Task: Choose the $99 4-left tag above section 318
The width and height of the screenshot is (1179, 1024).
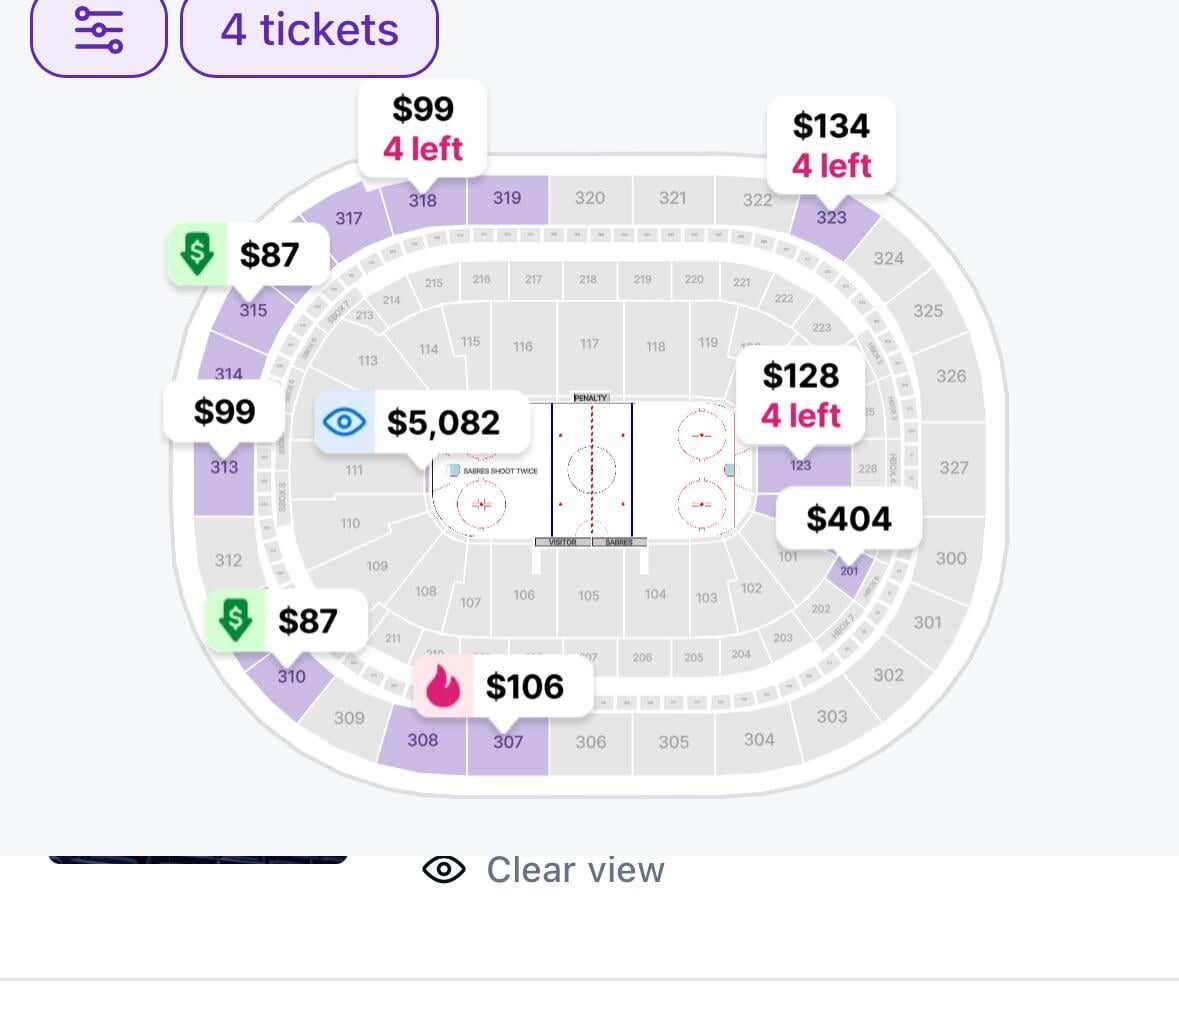Action: tap(423, 128)
